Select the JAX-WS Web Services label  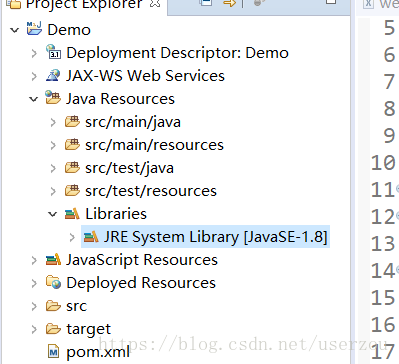tap(145, 75)
